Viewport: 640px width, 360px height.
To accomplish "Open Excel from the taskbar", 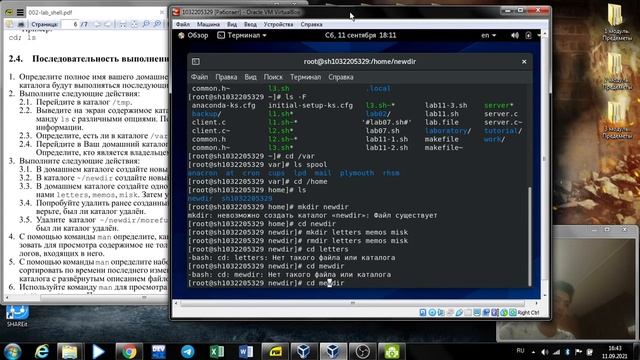I will tap(217, 351).
